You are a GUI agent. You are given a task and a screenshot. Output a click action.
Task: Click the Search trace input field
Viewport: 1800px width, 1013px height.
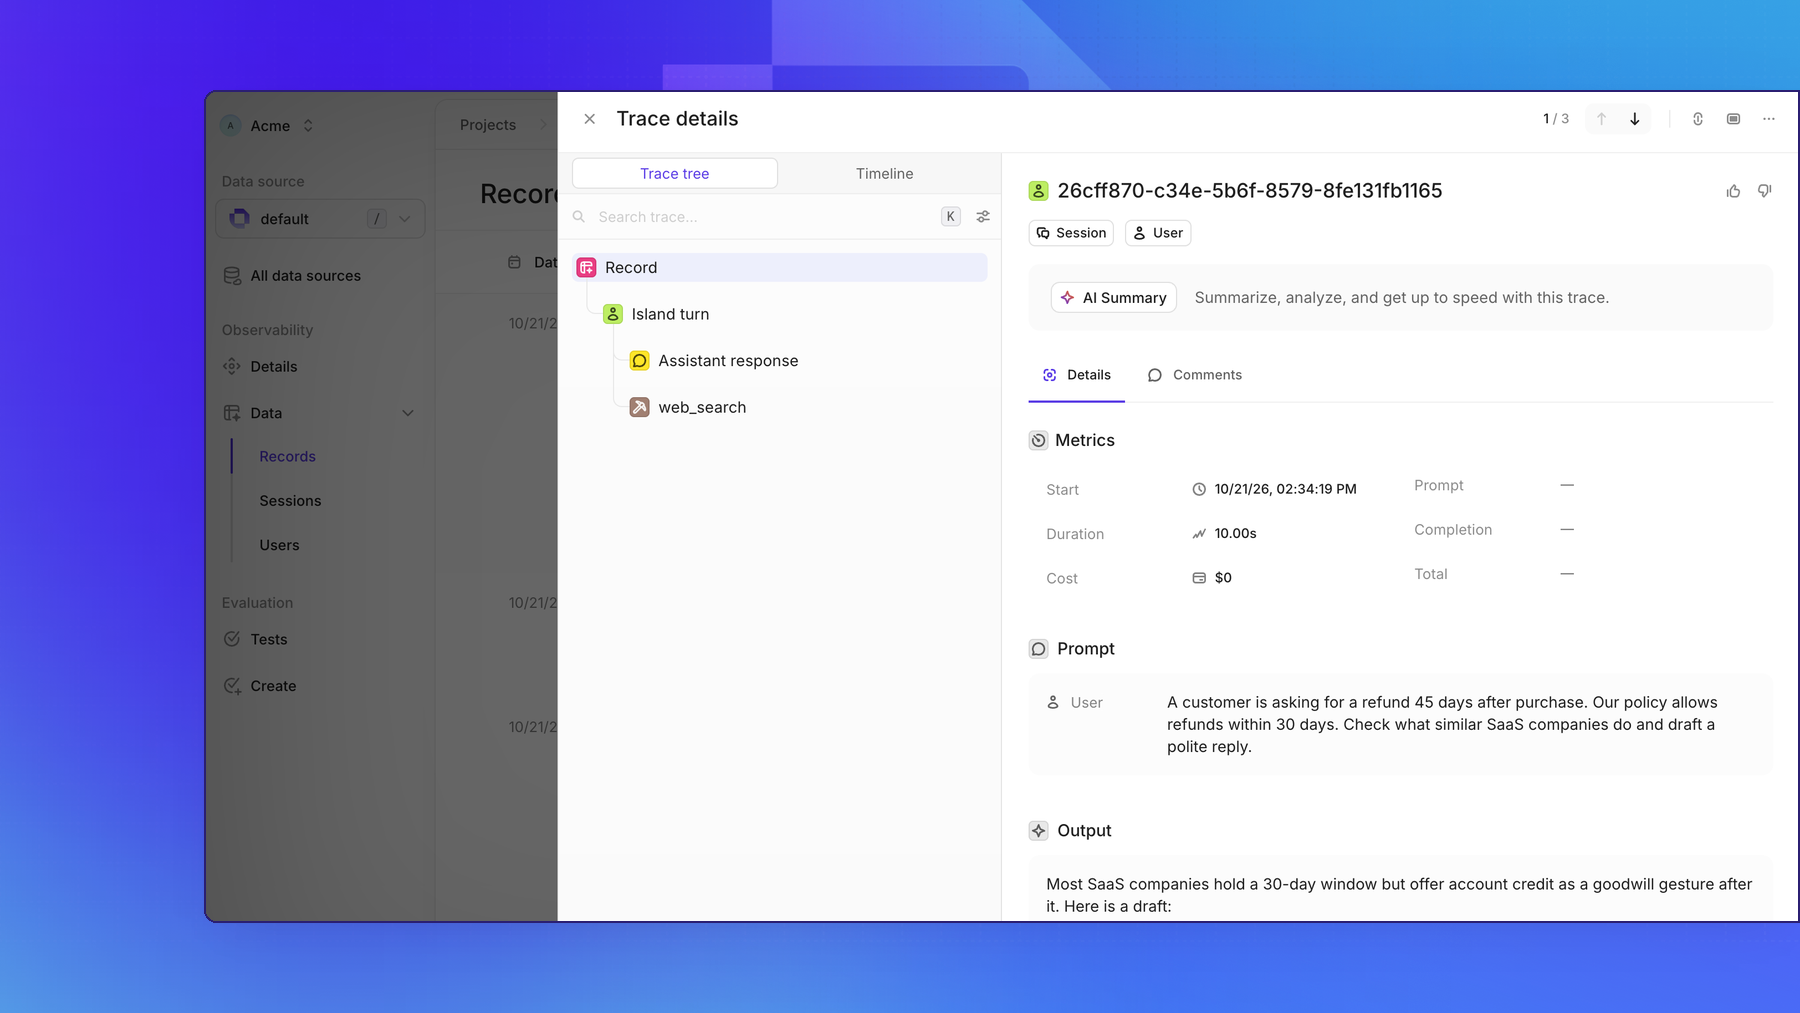click(x=765, y=217)
